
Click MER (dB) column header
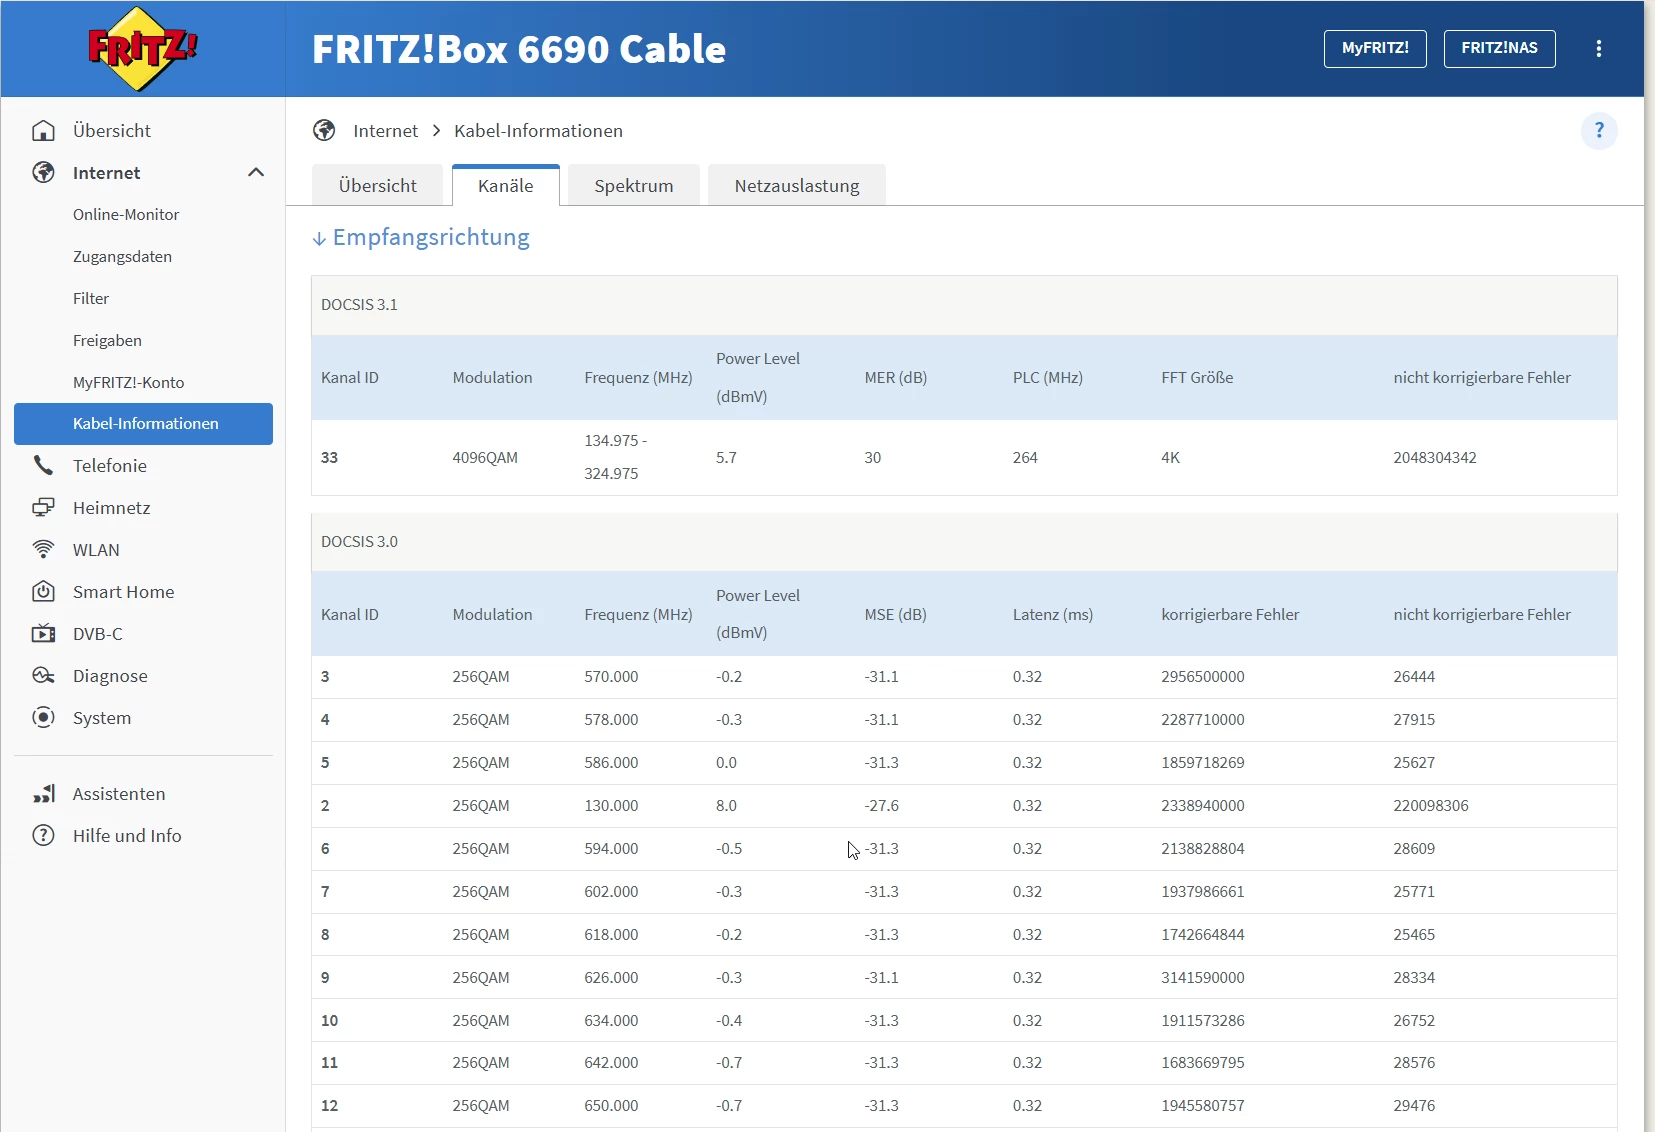(896, 378)
